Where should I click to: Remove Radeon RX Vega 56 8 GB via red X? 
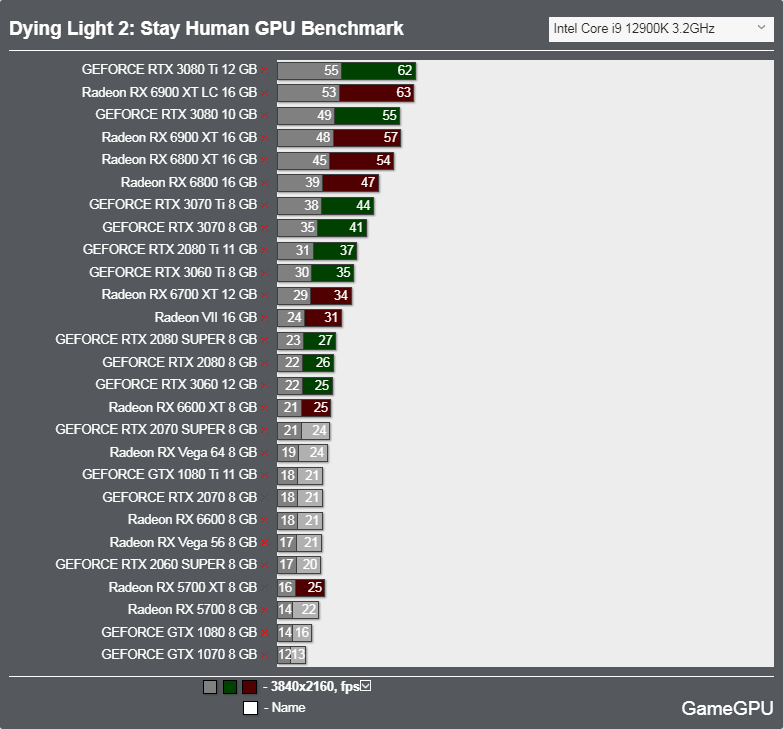265,543
